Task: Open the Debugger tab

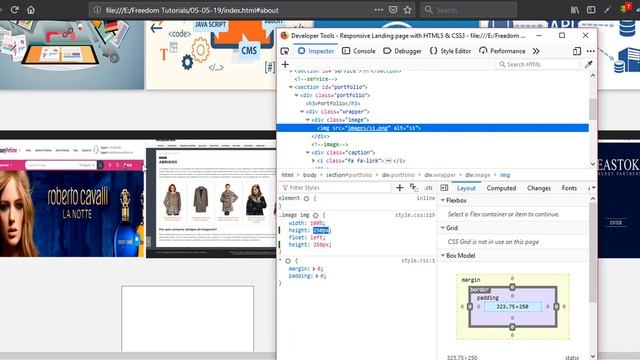Action: click(x=402, y=51)
